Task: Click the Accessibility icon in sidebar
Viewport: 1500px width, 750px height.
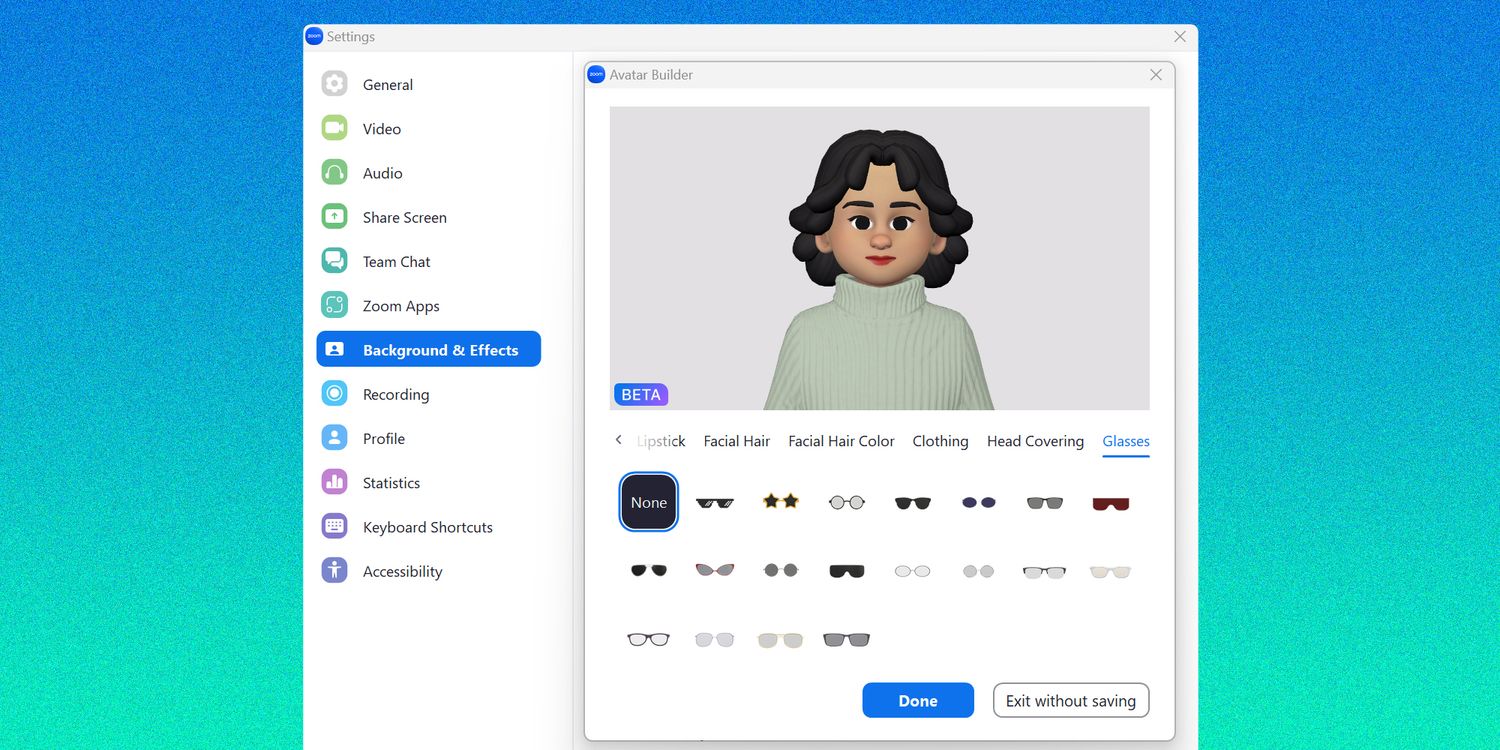Action: click(334, 571)
